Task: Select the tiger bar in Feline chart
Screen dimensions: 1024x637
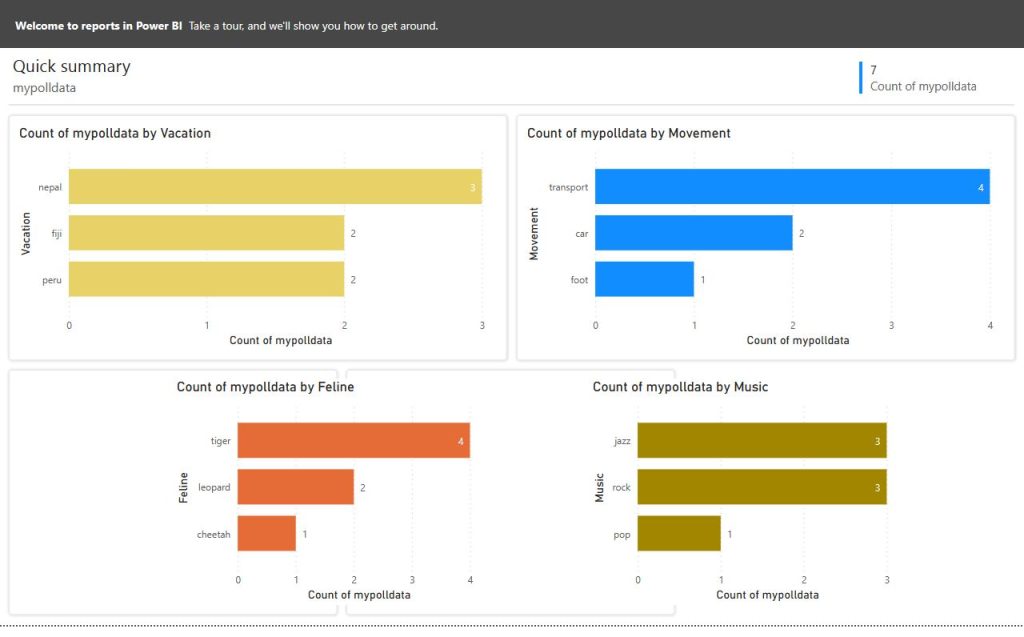Action: click(x=353, y=440)
